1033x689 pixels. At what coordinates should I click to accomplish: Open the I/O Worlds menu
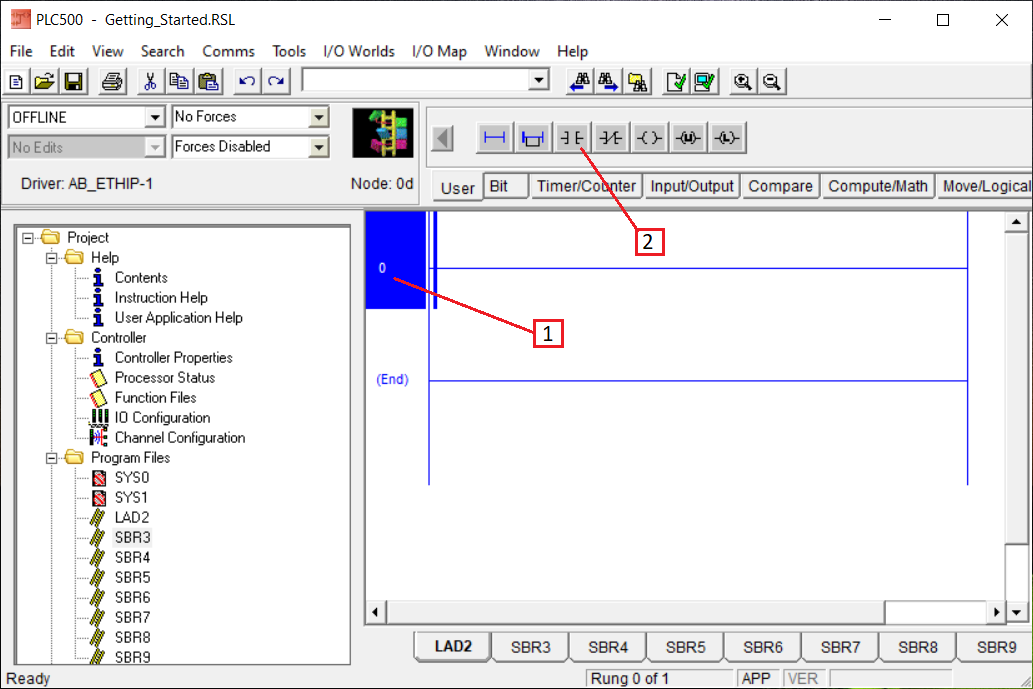pos(358,51)
